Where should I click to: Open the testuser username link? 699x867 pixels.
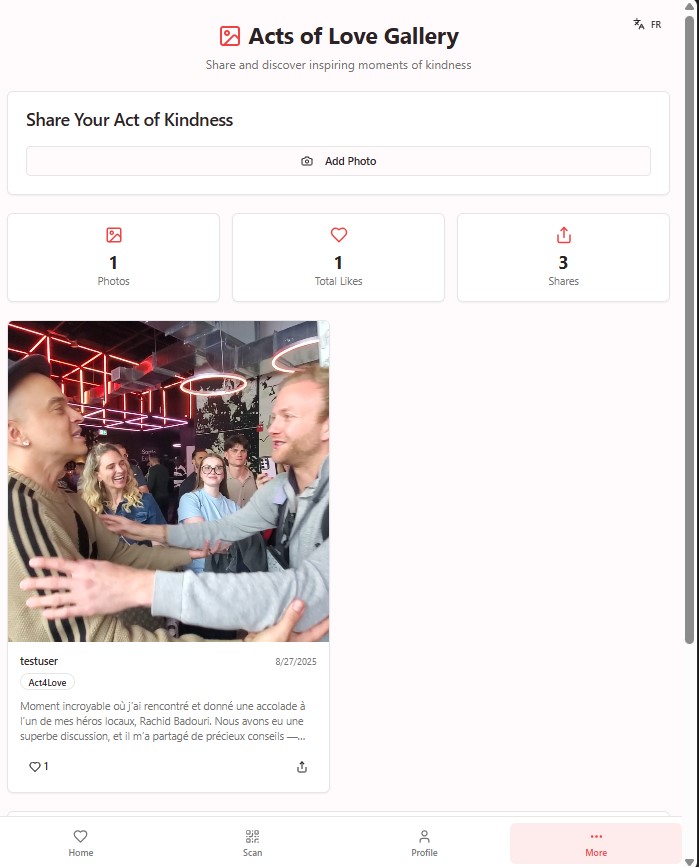coord(39,661)
